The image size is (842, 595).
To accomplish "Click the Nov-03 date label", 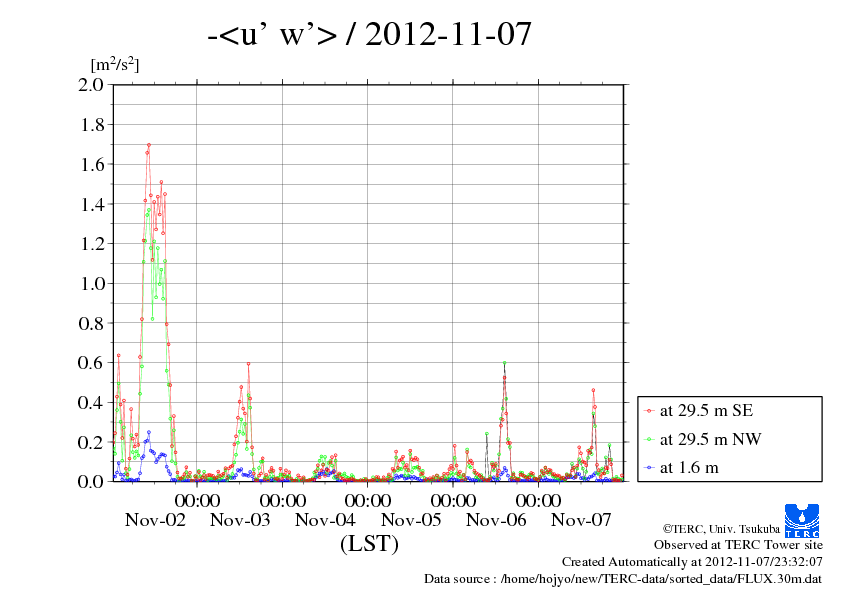I will tap(240, 520).
